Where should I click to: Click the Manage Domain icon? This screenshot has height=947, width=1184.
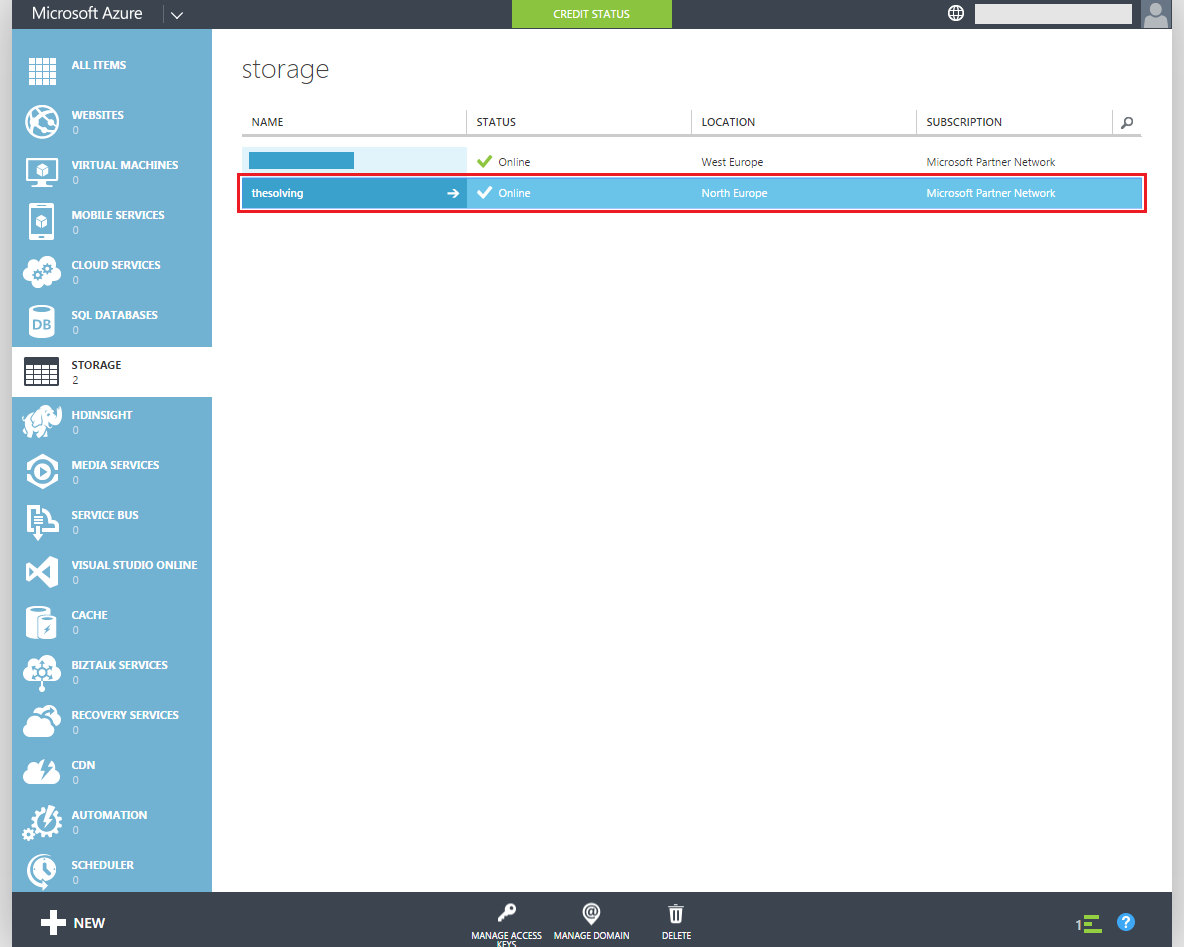click(591, 913)
